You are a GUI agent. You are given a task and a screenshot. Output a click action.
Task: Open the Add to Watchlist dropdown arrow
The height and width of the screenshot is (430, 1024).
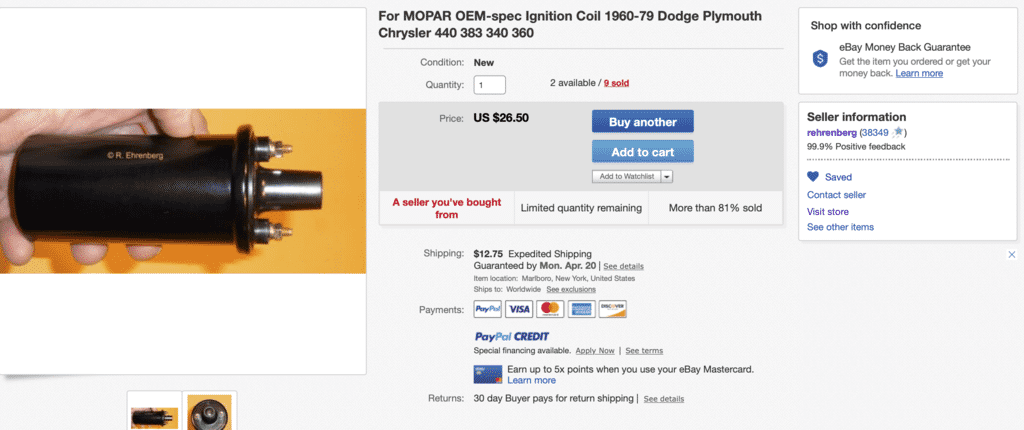[667, 176]
